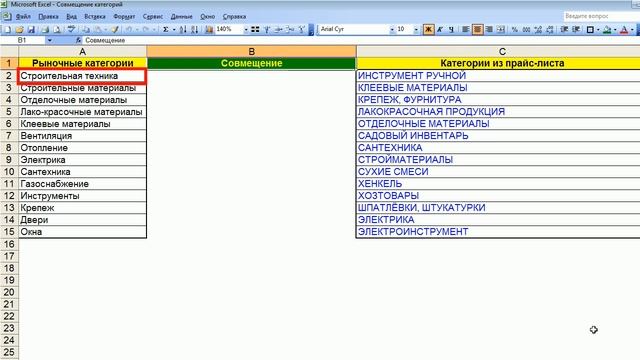Click the Введите вопрос help box

(601, 16)
